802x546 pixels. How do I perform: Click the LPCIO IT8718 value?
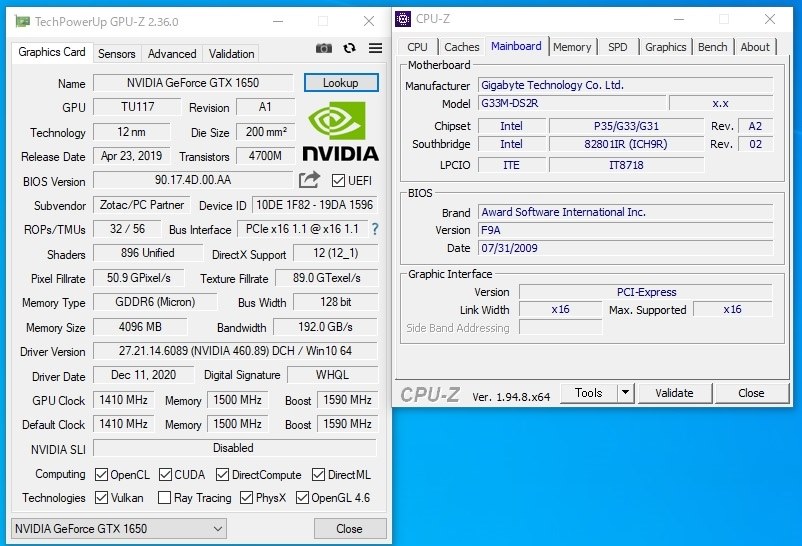pyautogui.click(x=626, y=165)
